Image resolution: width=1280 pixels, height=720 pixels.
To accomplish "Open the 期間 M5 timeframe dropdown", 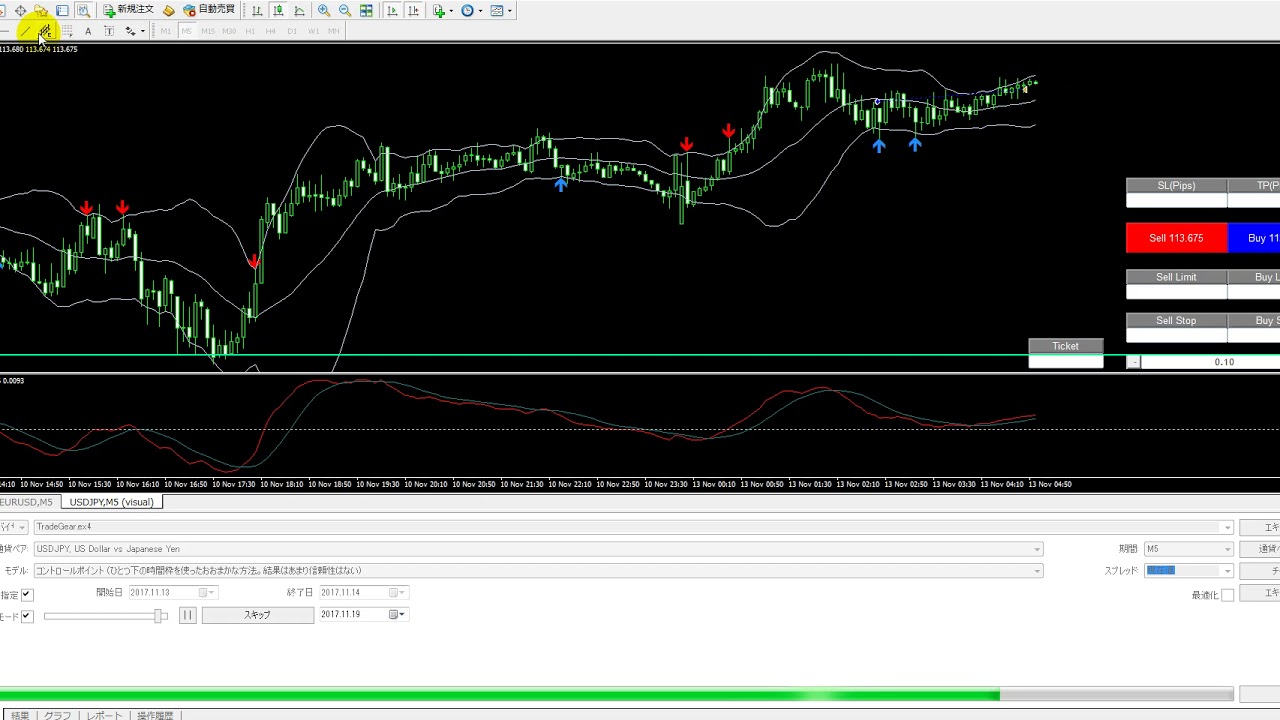I will (1227, 549).
